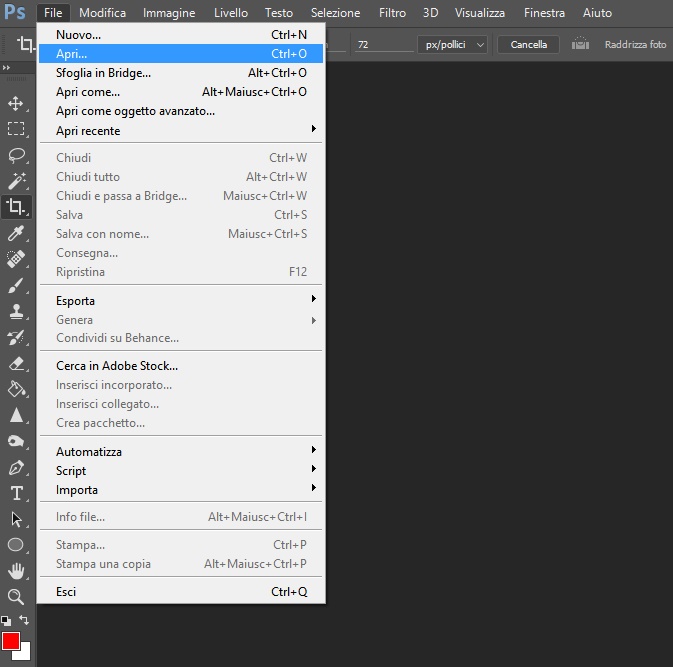Screen dimensions: 673x667
Task: Choose Sfoglia in Bridge...
Action: tap(181, 73)
